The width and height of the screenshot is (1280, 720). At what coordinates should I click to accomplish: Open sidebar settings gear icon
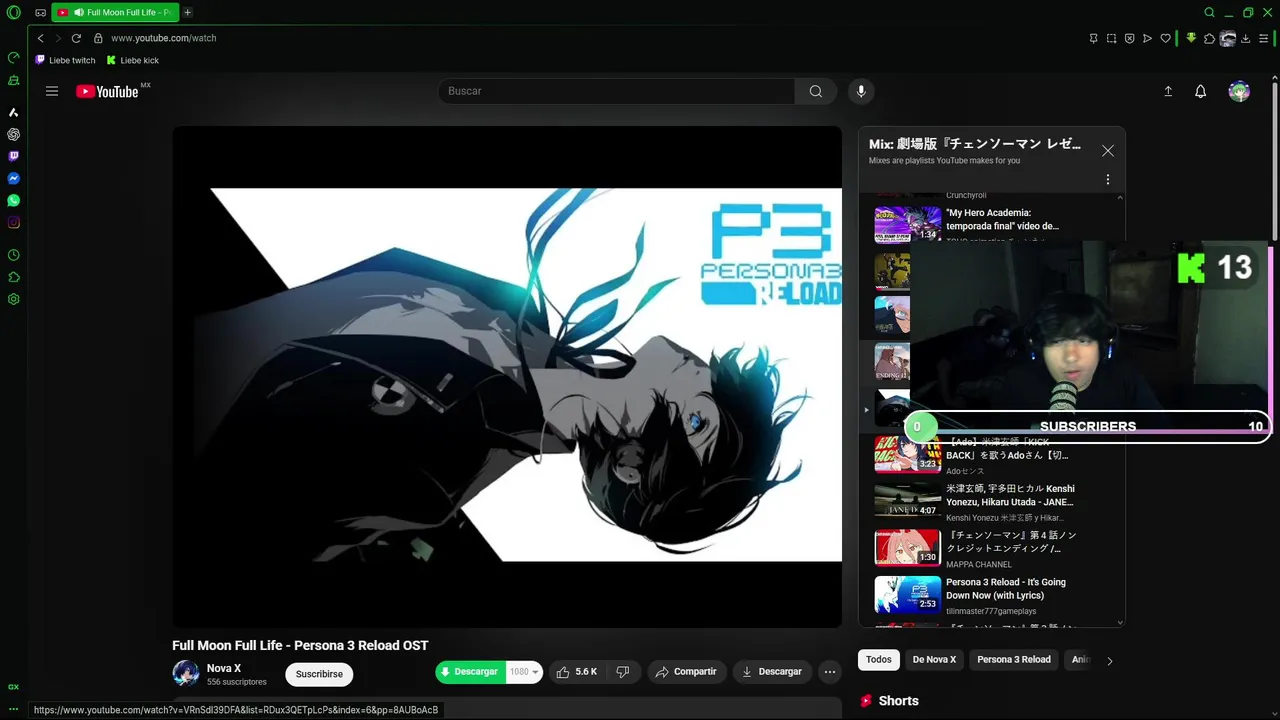coord(14,299)
